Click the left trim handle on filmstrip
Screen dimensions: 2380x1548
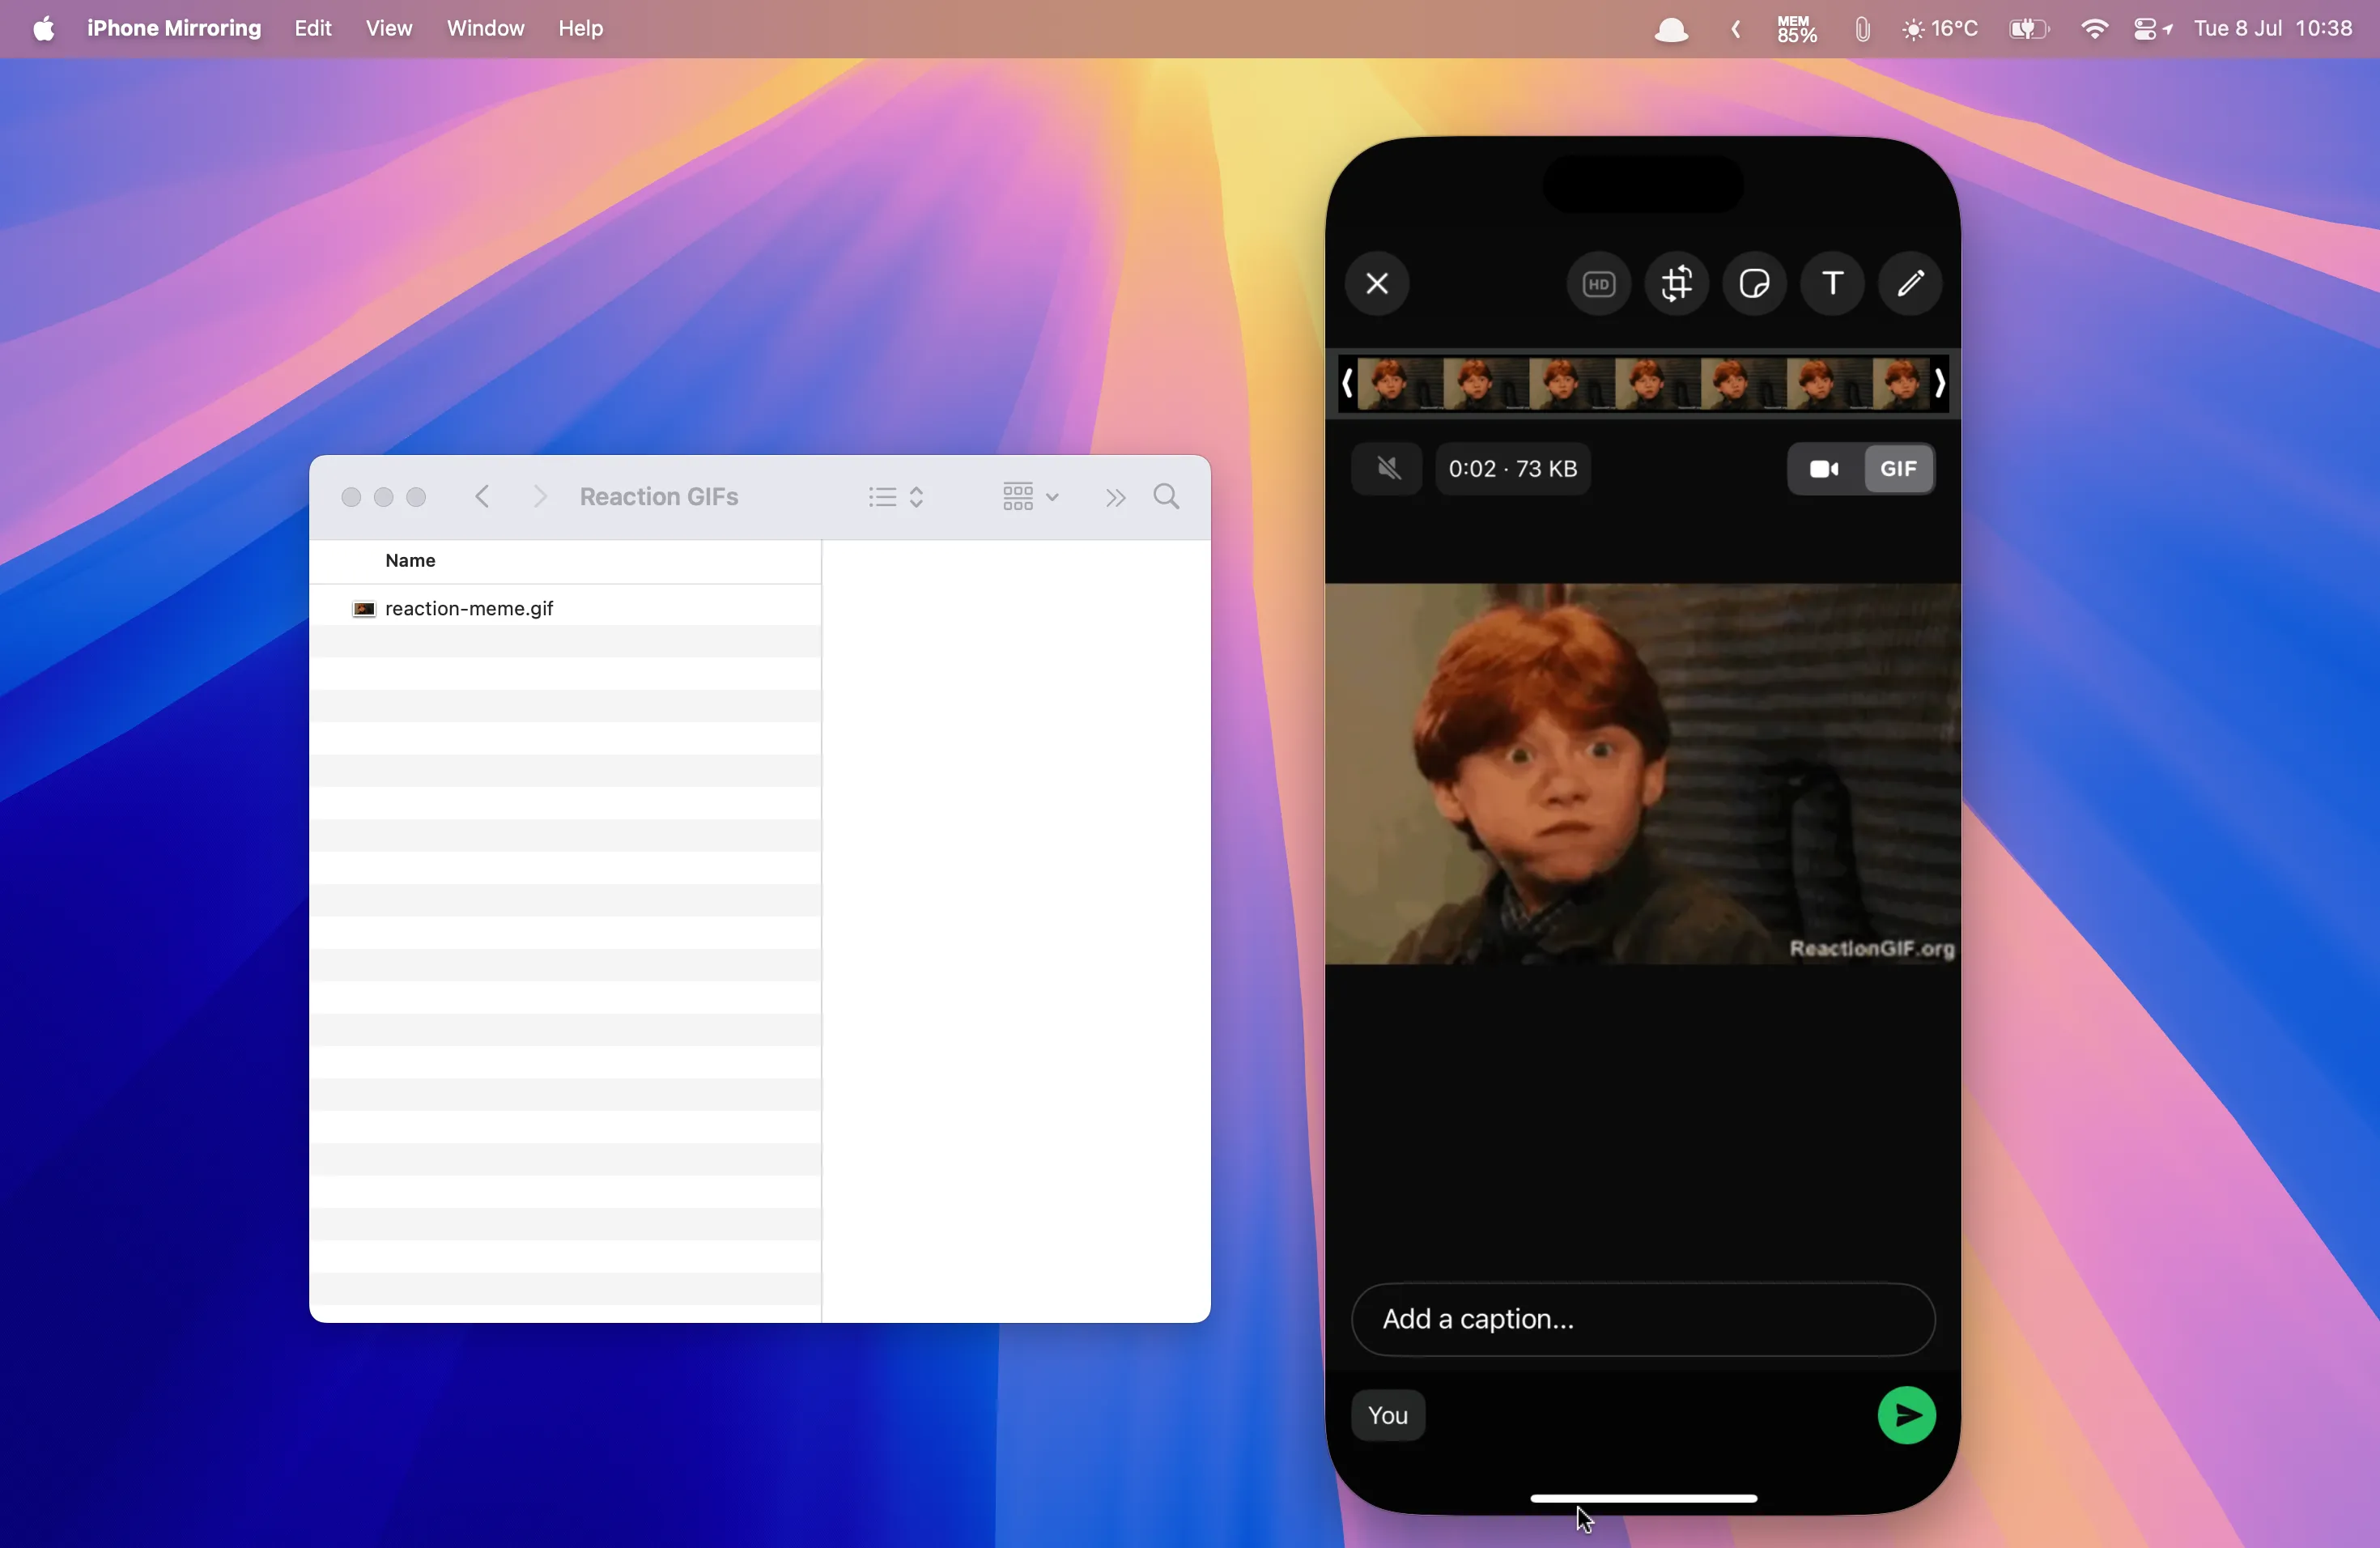coord(1347,383)
